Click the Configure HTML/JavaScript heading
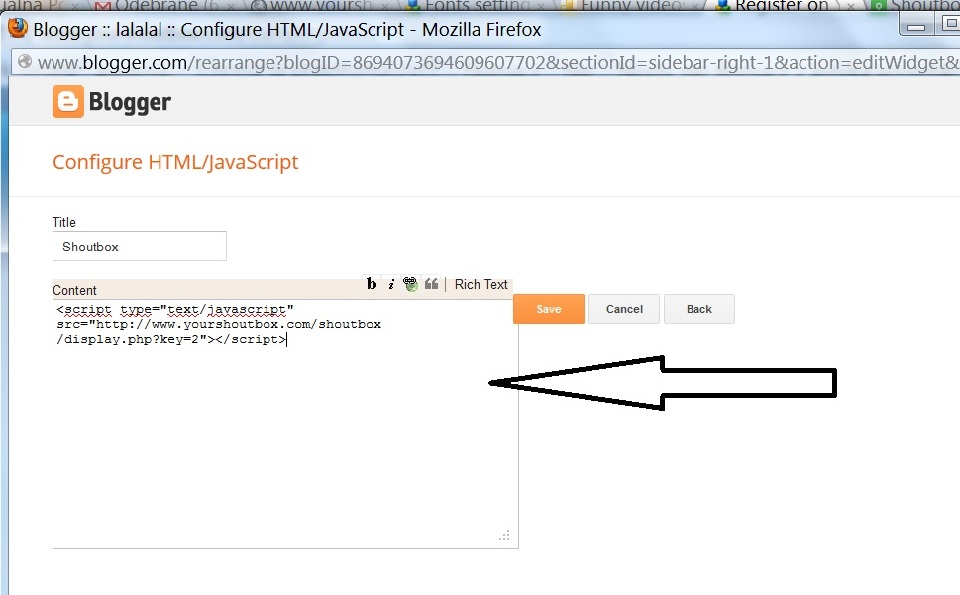Image resolution: width=960 pixels, height=595 pixels. pyautogui.click(x=175, y=162)
